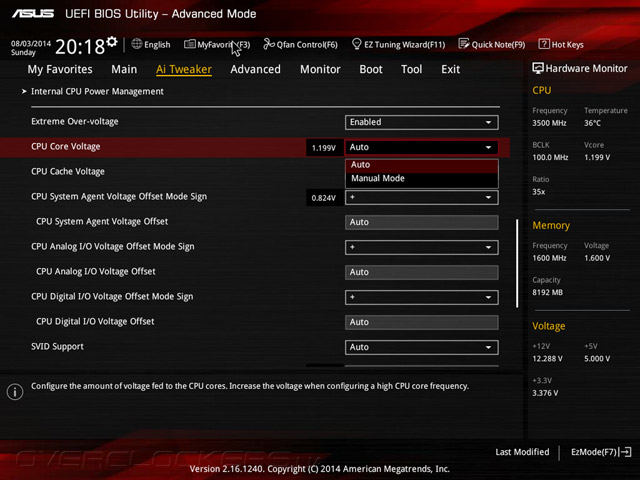Click the globe language icon

tap(137, 44)
